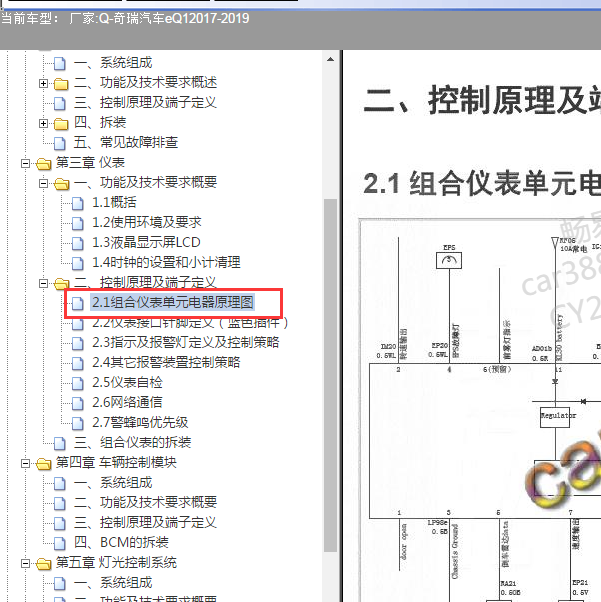This screenshot has height=602, width=601.
Task: Click the Regulator block in the diagram
Action: click(x=555, y=417)
